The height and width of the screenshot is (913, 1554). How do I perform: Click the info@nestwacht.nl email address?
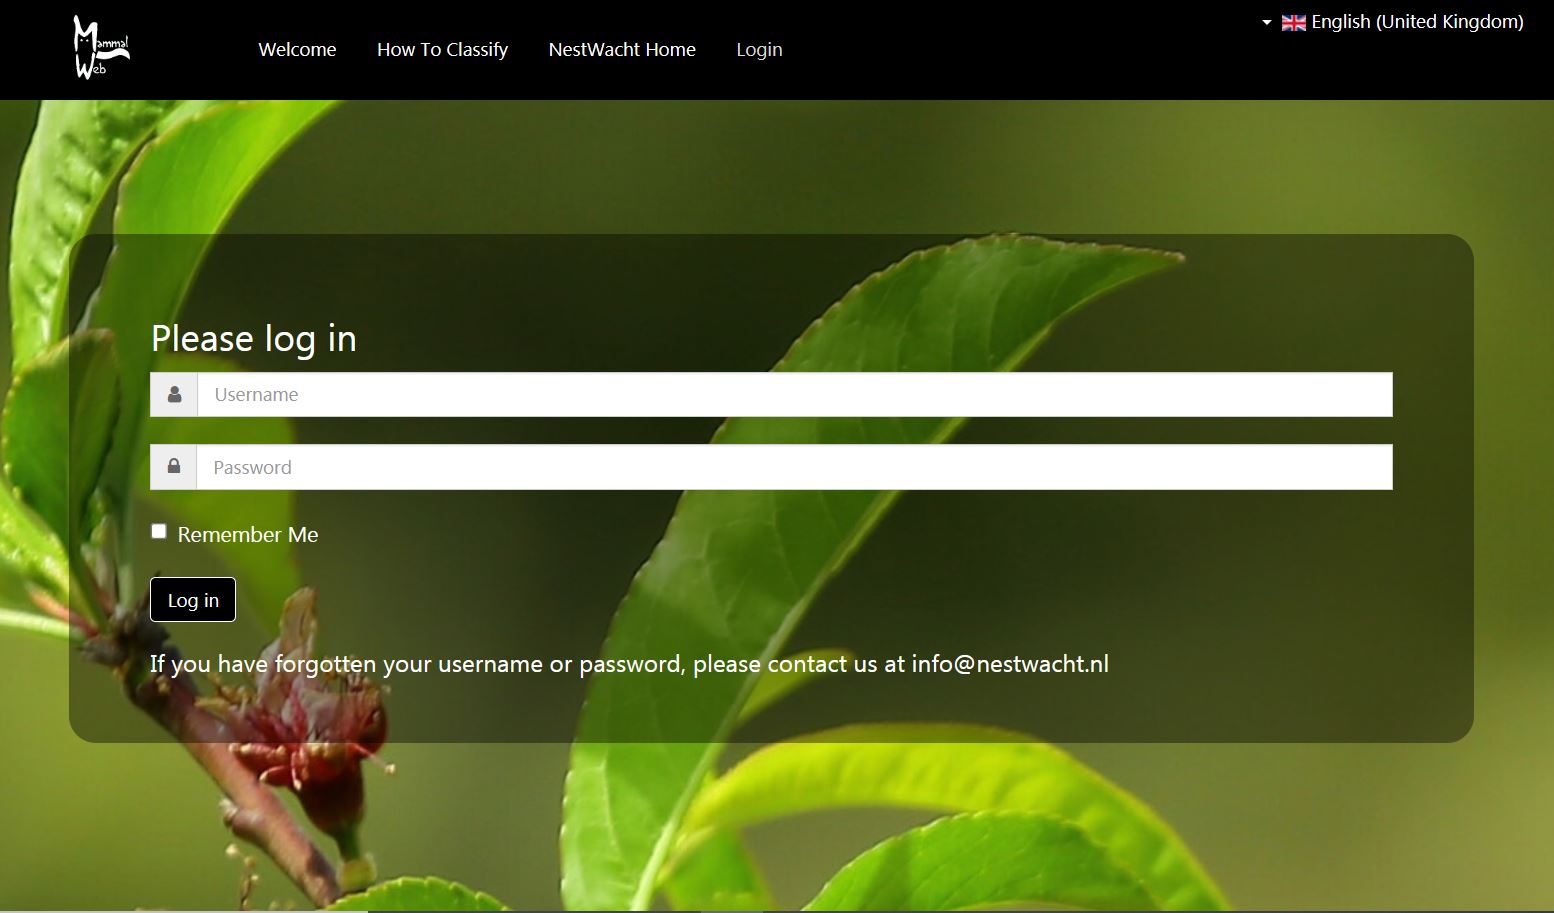1010,664
